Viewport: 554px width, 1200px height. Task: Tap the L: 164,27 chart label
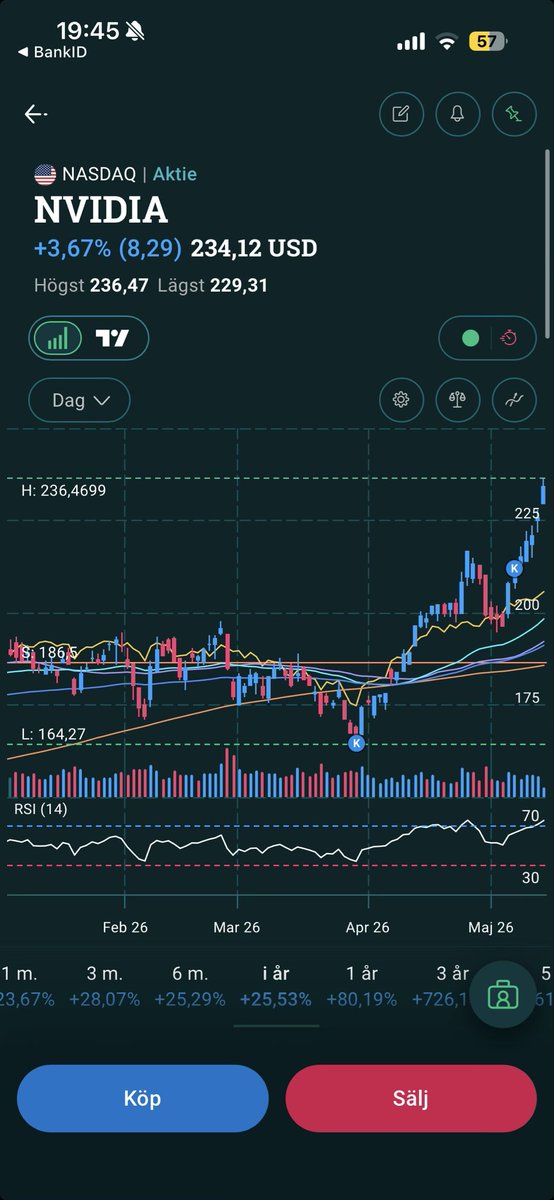coord(53,734)
